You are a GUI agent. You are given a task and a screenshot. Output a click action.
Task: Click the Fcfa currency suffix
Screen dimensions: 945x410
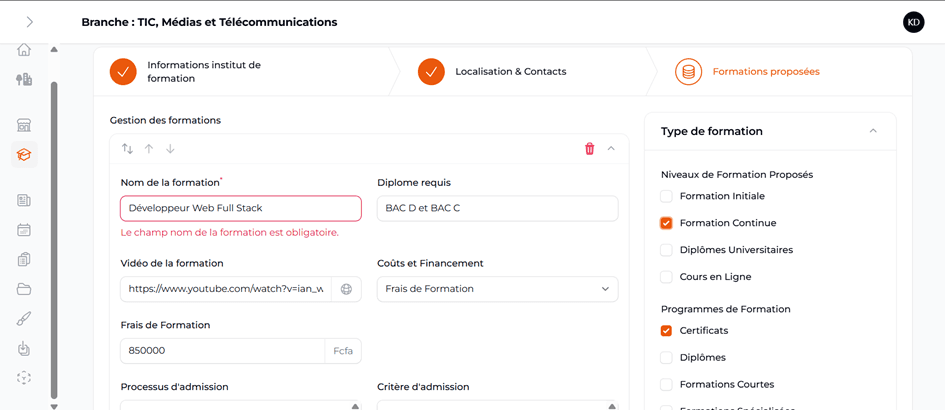point(344,351)
